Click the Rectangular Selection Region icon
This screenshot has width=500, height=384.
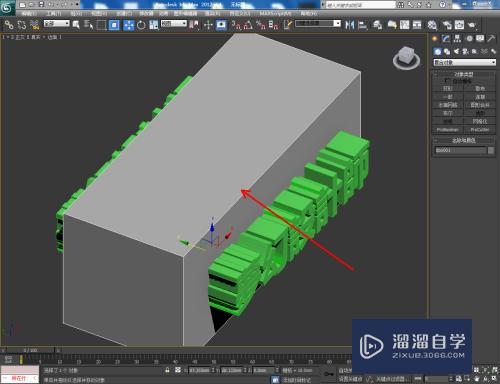click(x=101, y=25)
